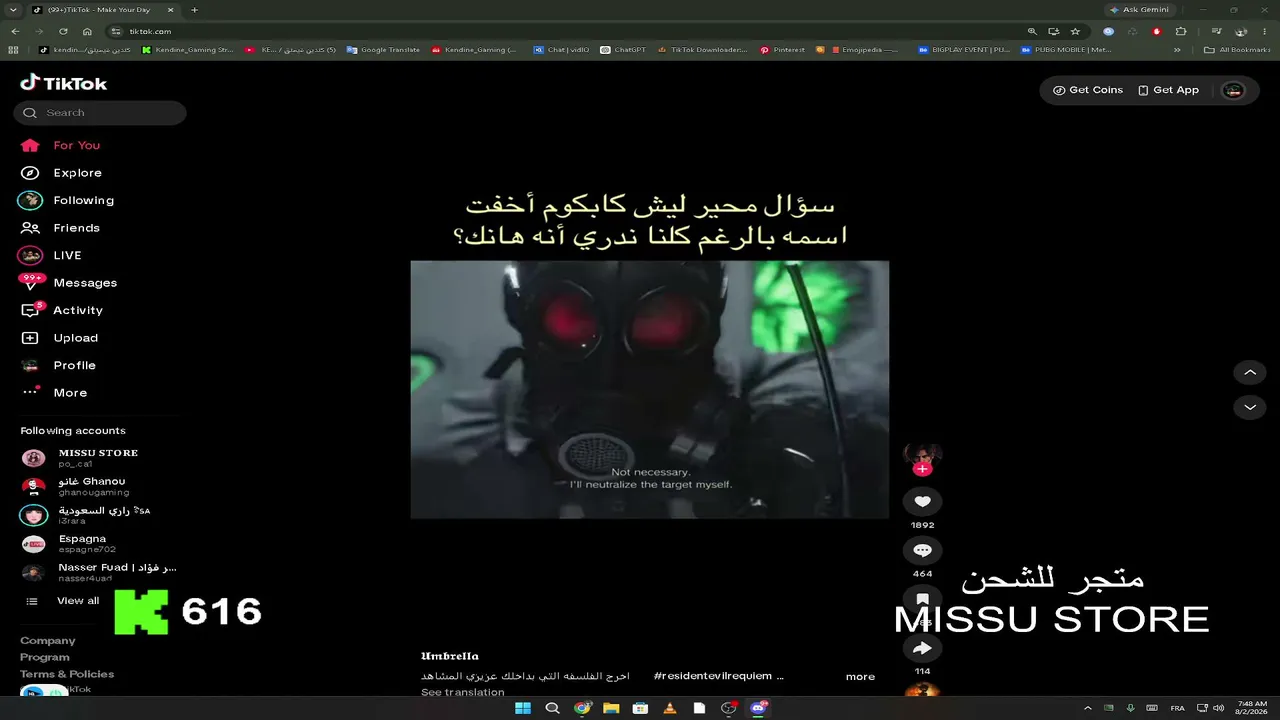
Task: Open Discord from the taskbar
Action: coord(759,708)
